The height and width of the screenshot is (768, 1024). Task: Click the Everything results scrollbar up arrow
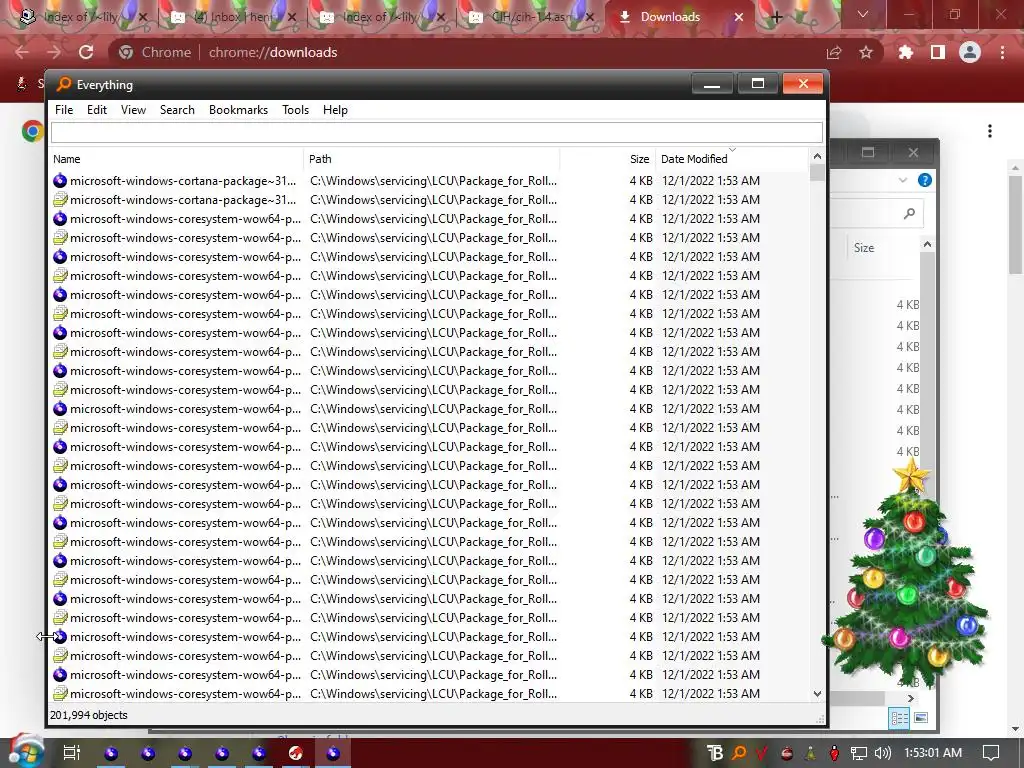pos(817,157)
